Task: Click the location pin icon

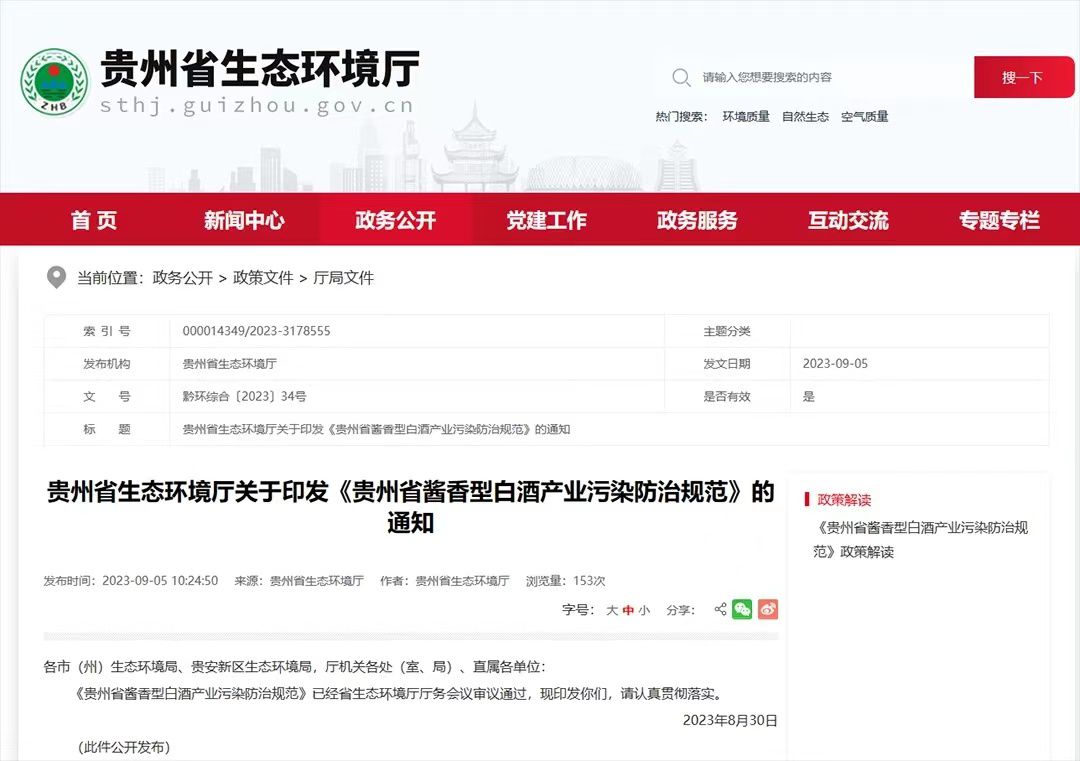Action: [x=56, y=278]
